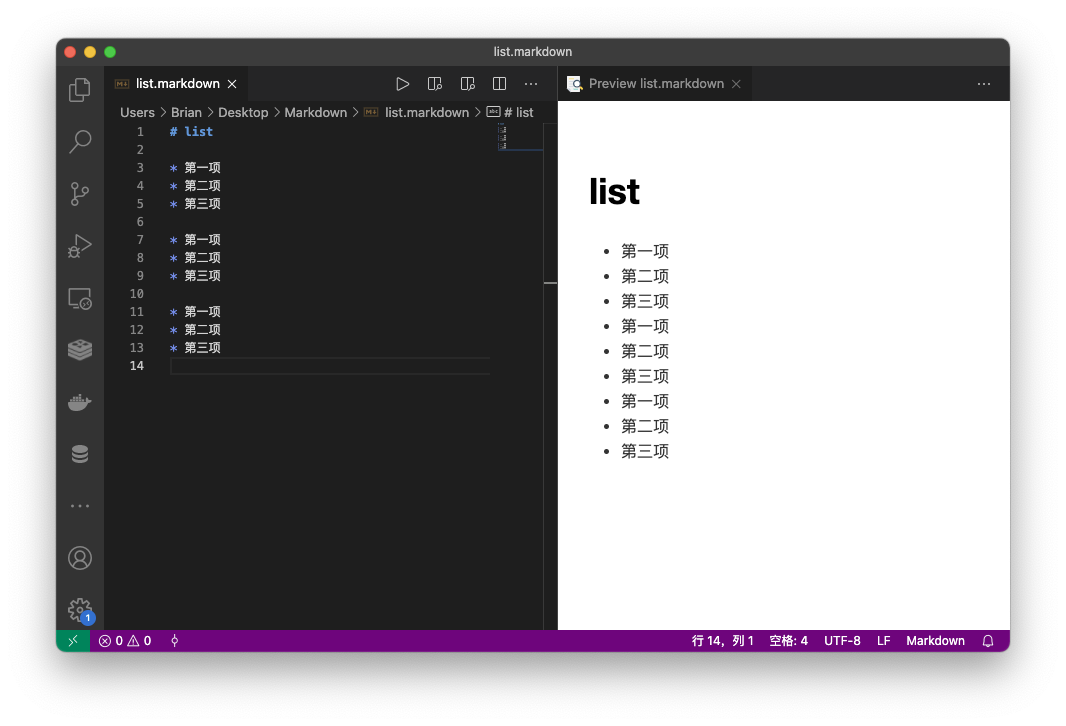This screenshot has width=1066, height=726.
Task: Open preview to the side icon
Action: click(434, 84)
